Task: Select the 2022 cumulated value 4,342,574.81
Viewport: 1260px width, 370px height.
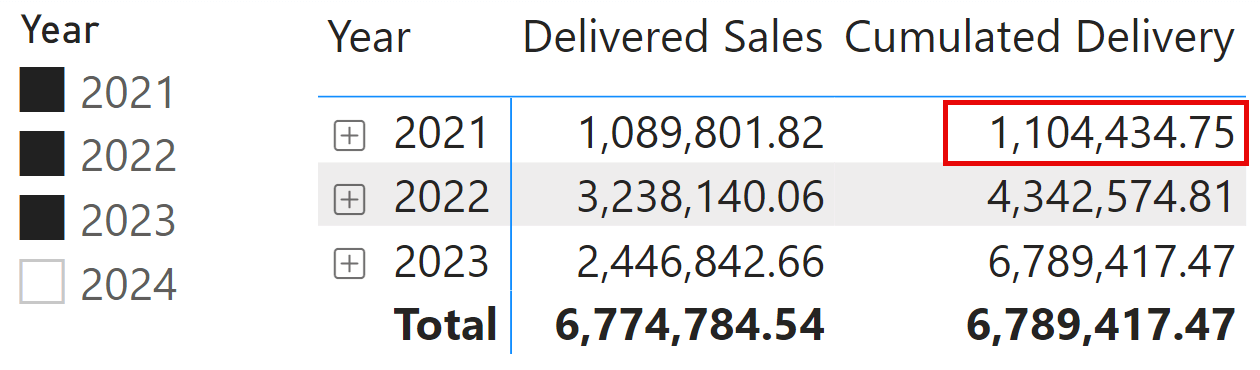Action: point(1111,198)
